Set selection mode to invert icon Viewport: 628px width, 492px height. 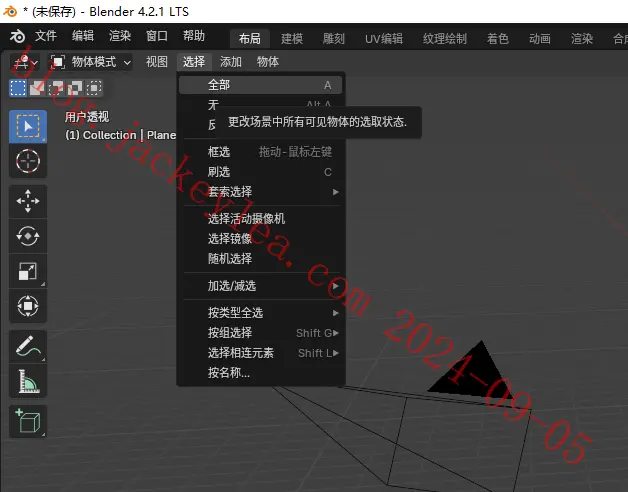click(75, 88)
